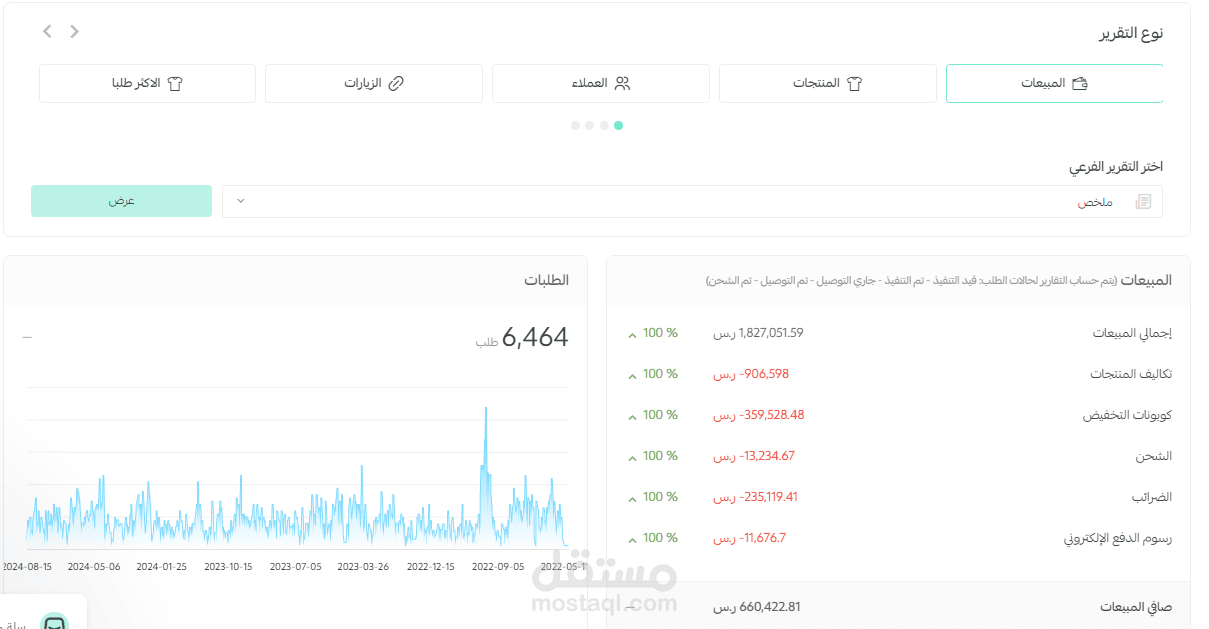Screen dimensions: 1209x629
Task: Go to next report types with right chevron
Action: point(74,31)
